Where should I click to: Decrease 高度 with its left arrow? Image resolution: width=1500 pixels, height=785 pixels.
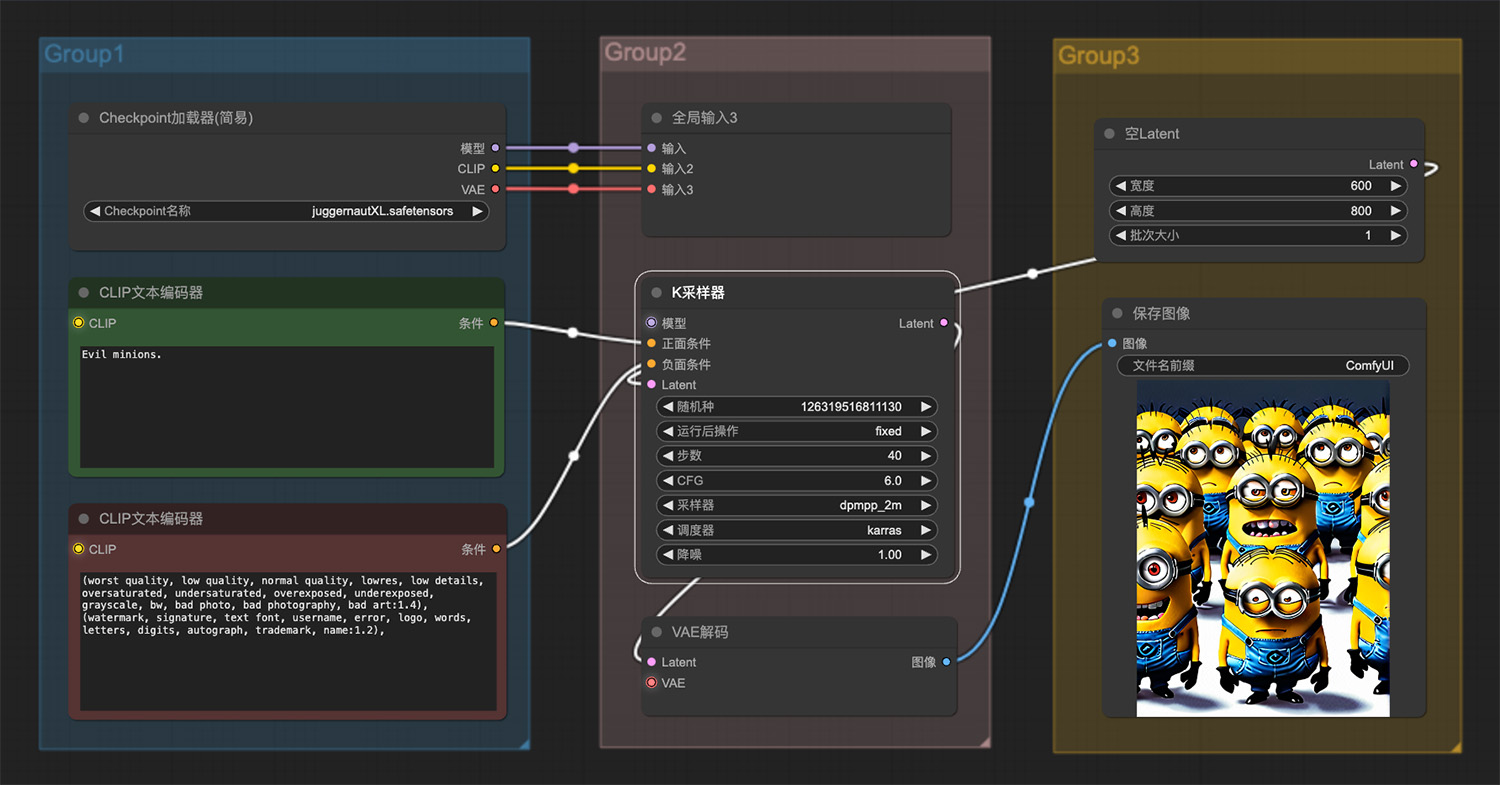[x=1121, y=211]
